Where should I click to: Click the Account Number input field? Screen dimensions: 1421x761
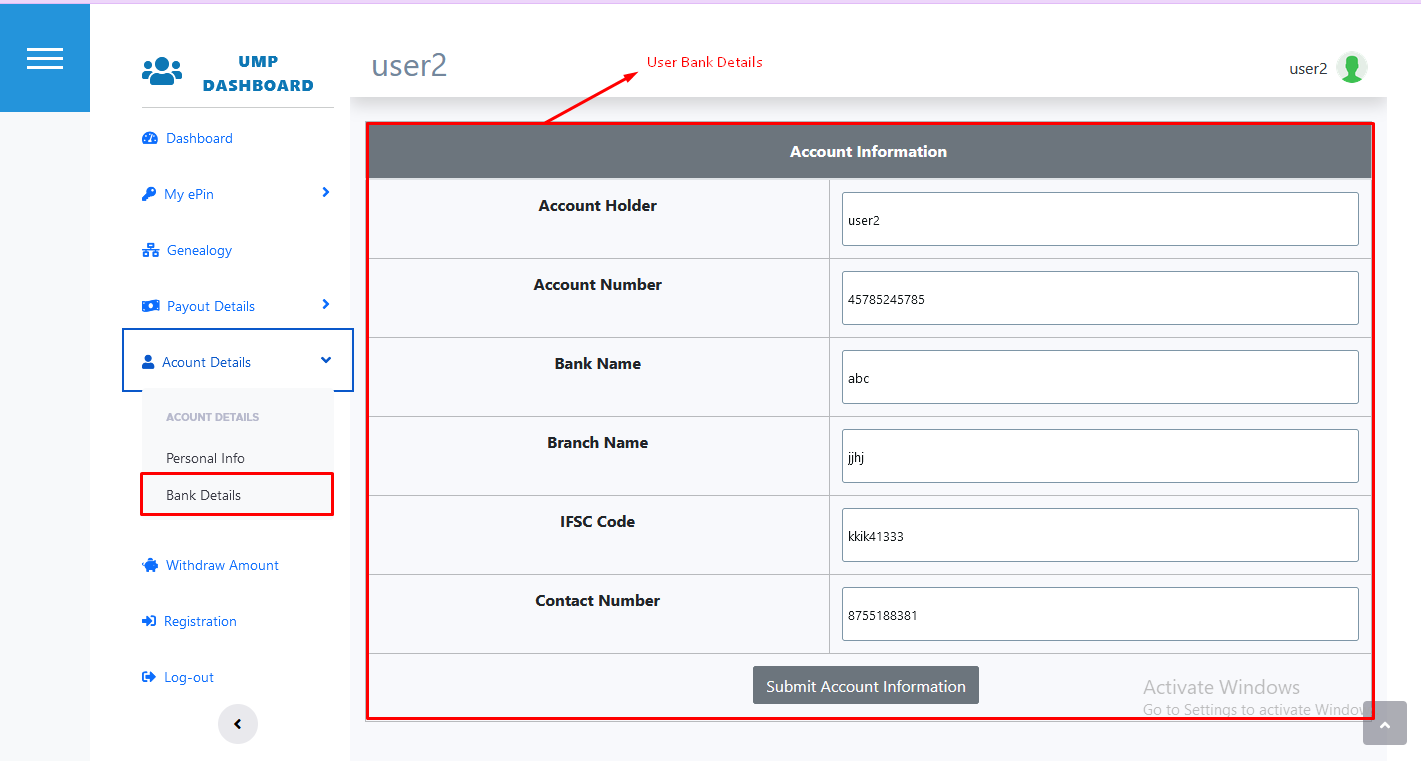pyautogui.click(x=1099, y=298)
